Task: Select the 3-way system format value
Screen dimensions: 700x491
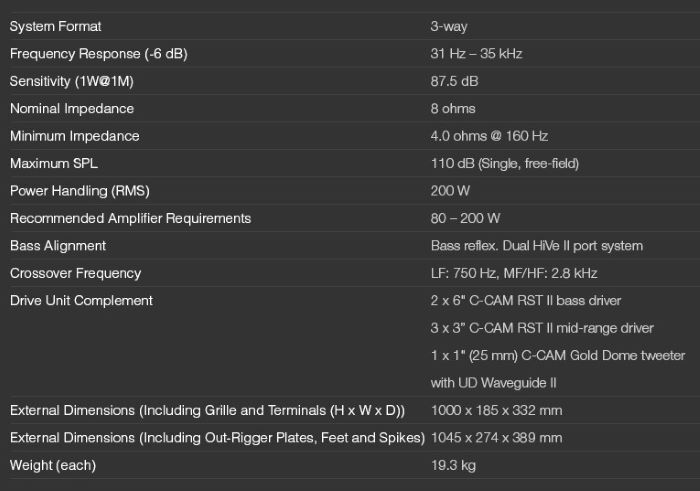Action: (x=449, y=26)
